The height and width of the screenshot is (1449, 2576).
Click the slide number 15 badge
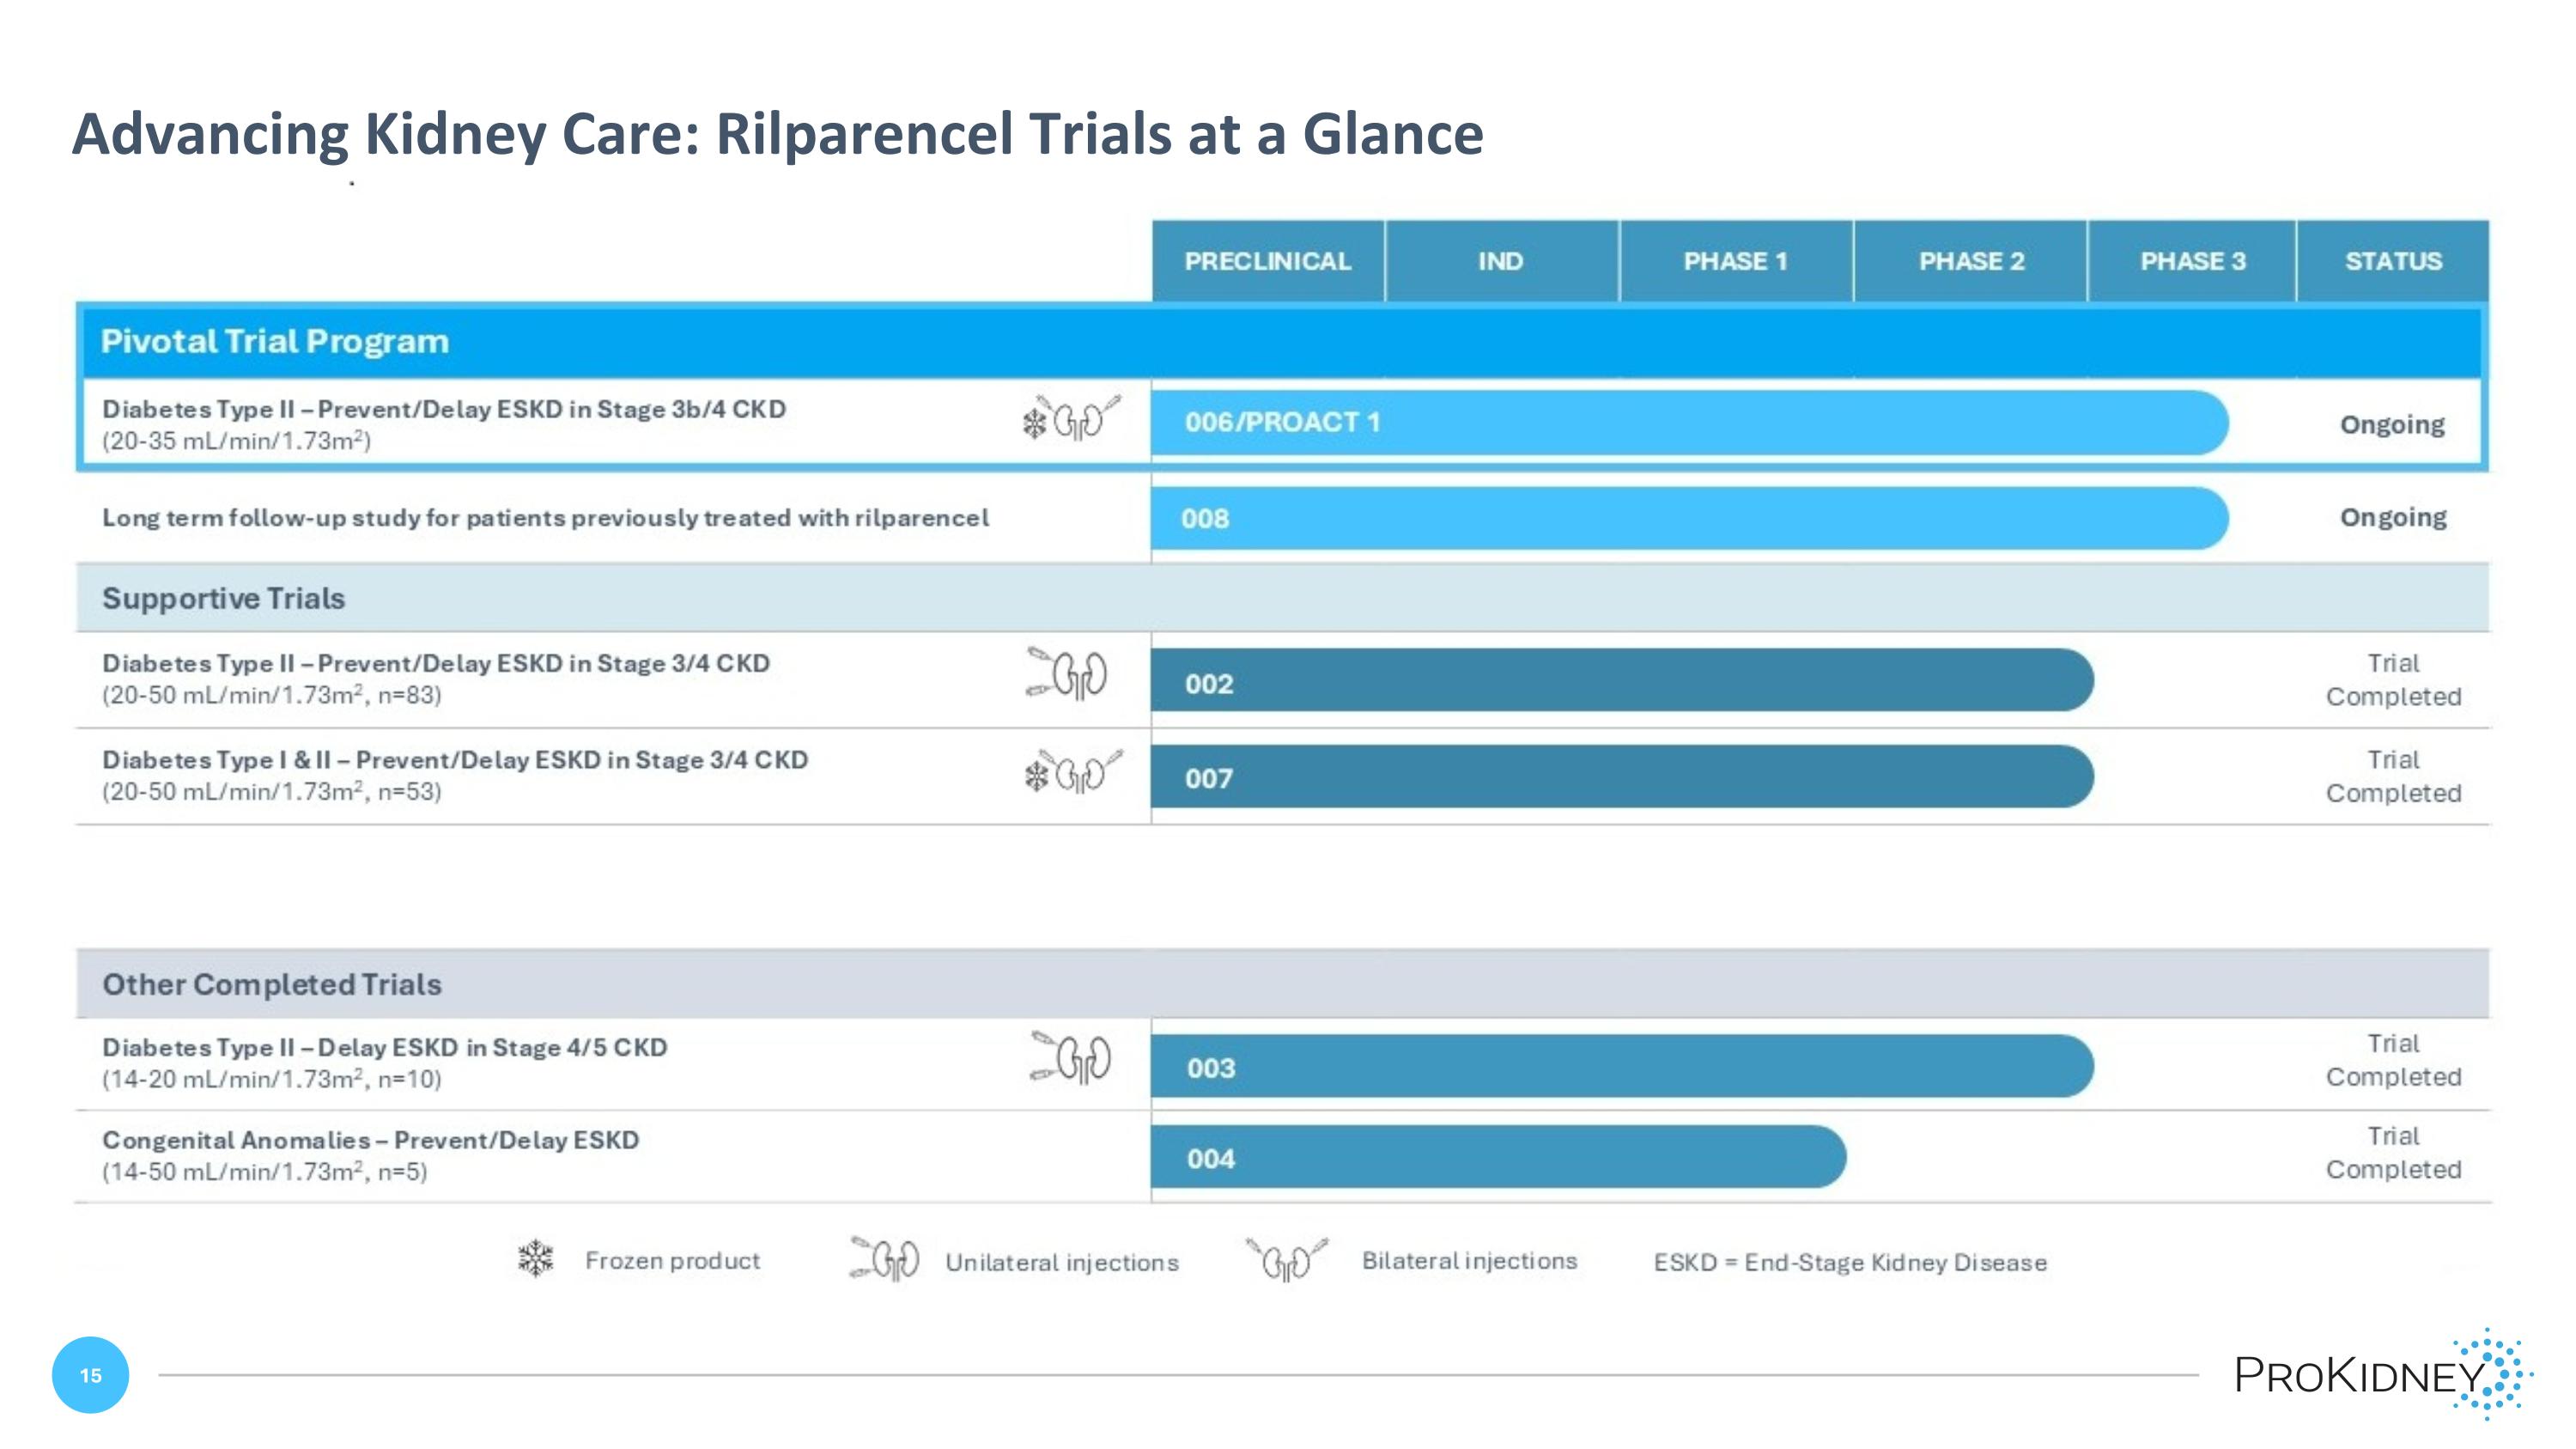click(90, 1375)
